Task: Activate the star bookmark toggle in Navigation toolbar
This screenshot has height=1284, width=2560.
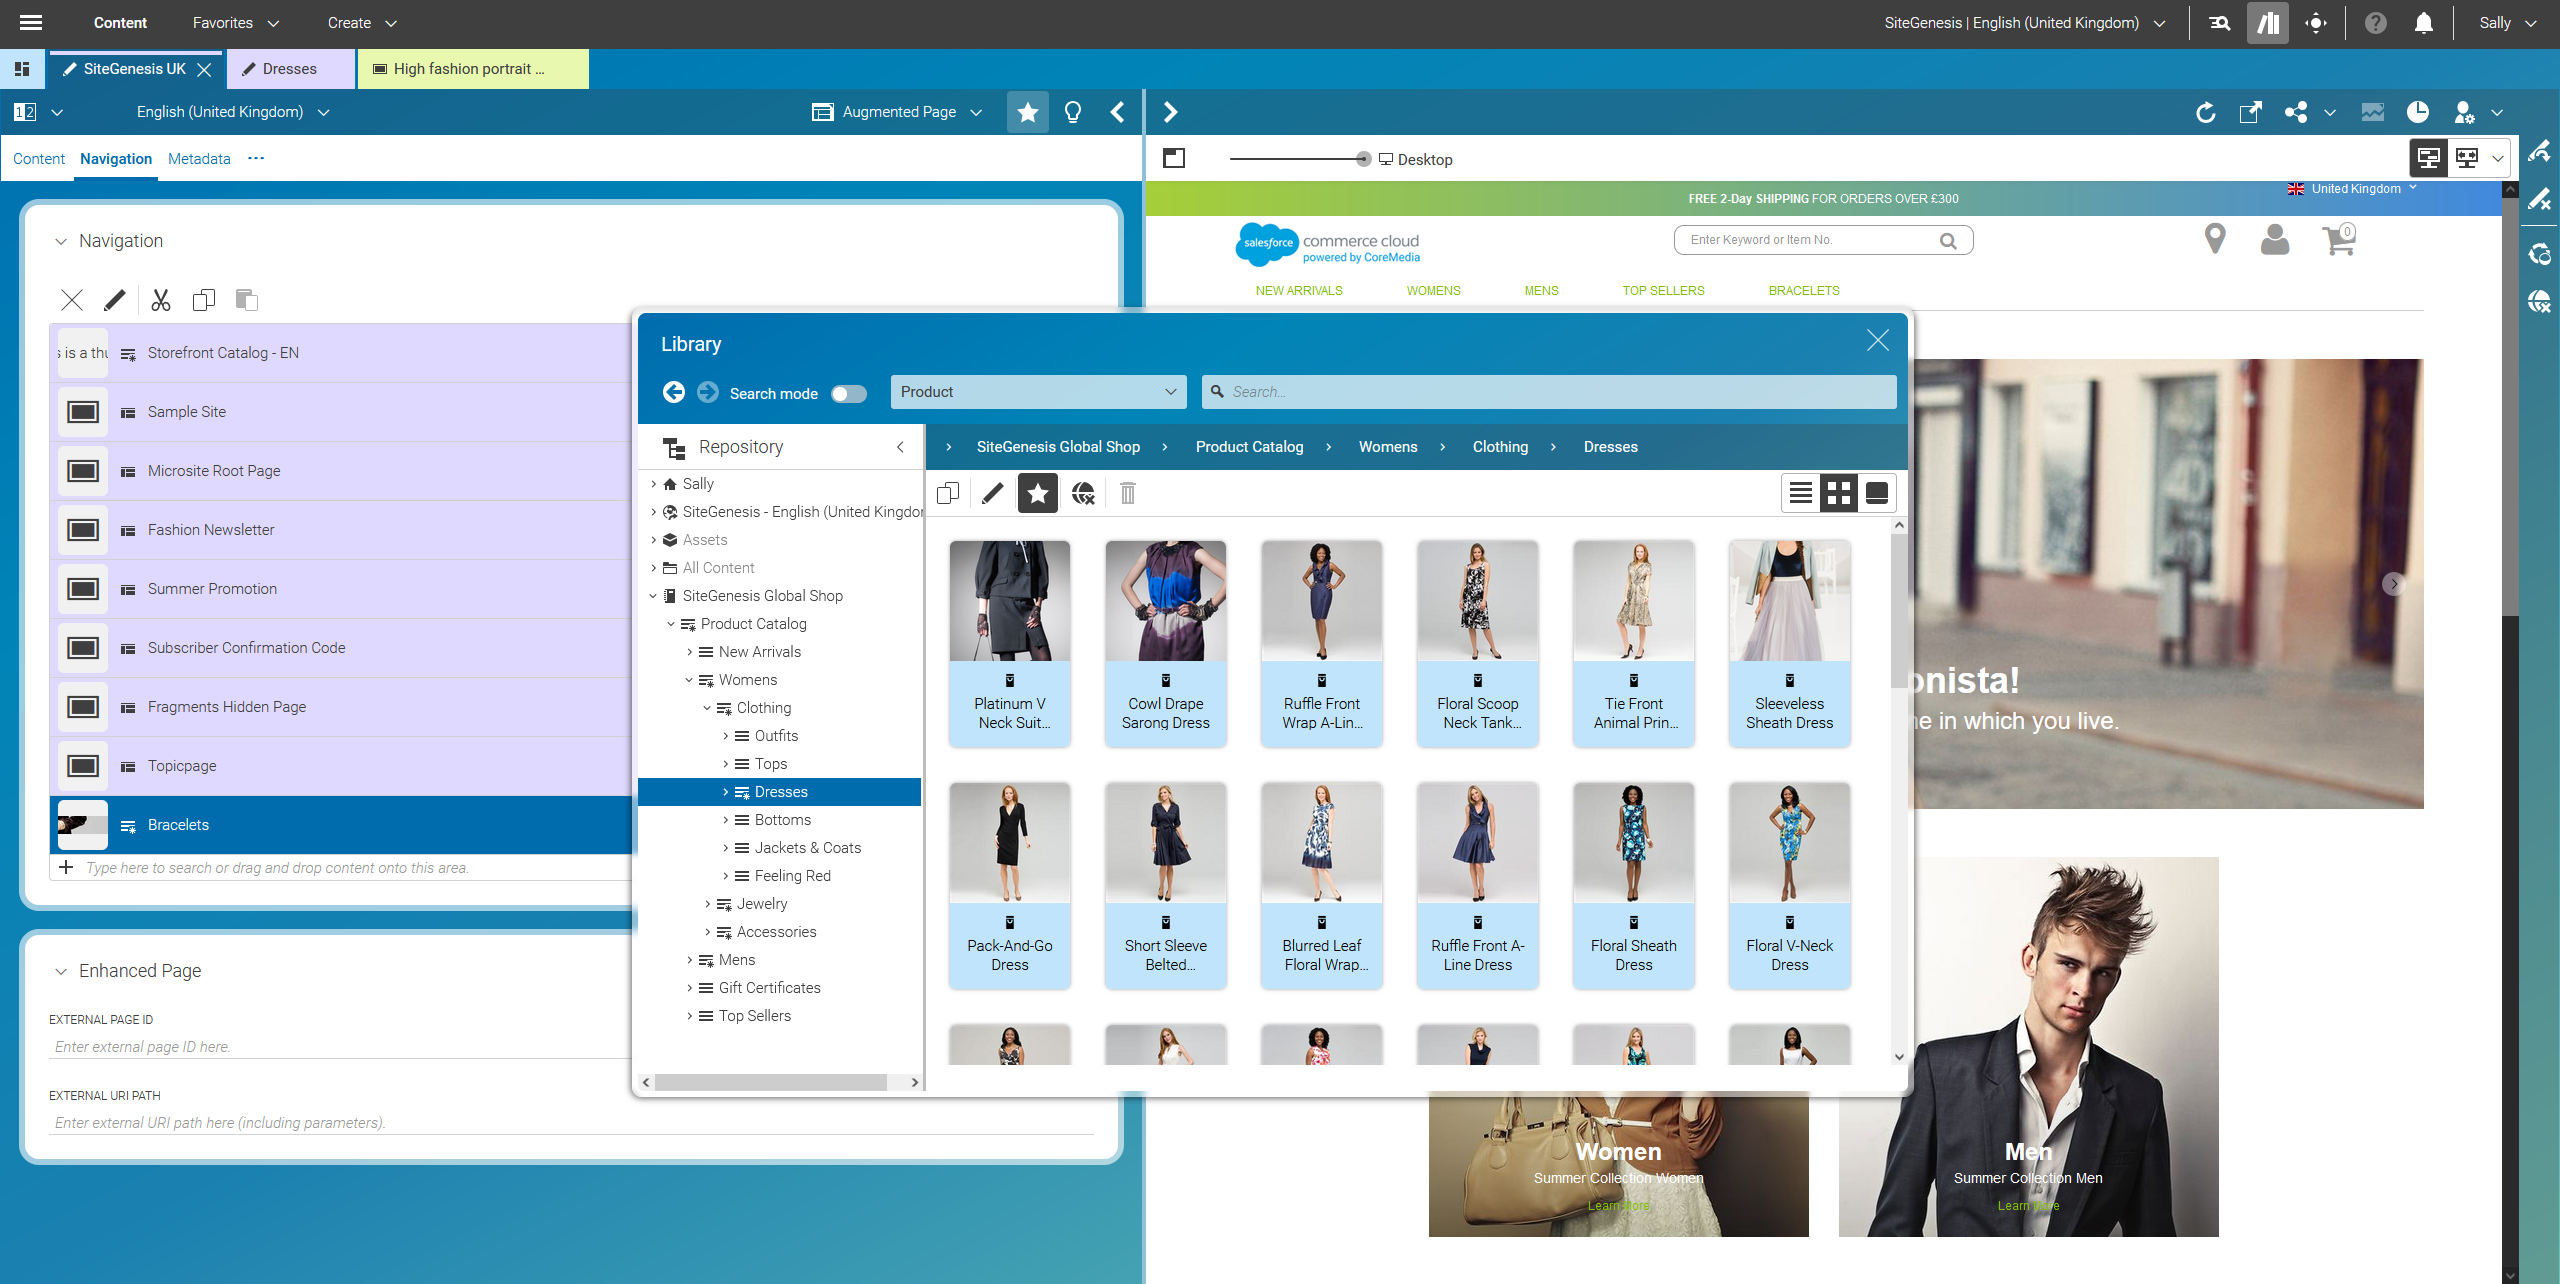Action: tap(1027, 112)
